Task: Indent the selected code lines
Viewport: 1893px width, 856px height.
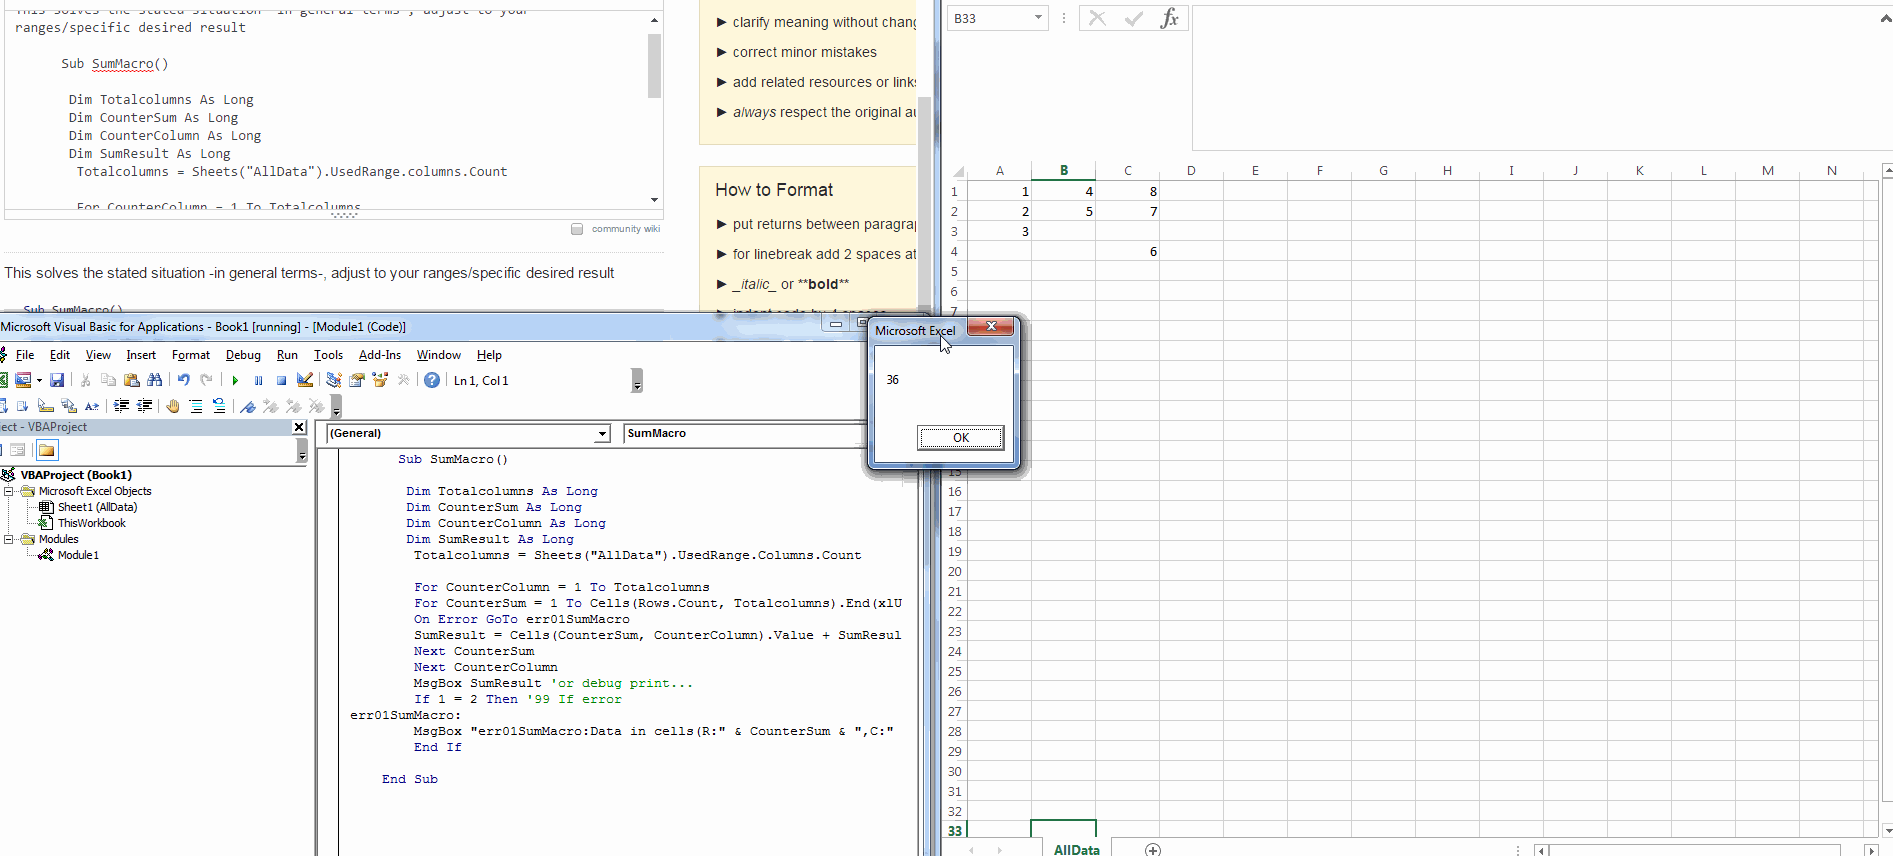Action: tap(121, 406)
